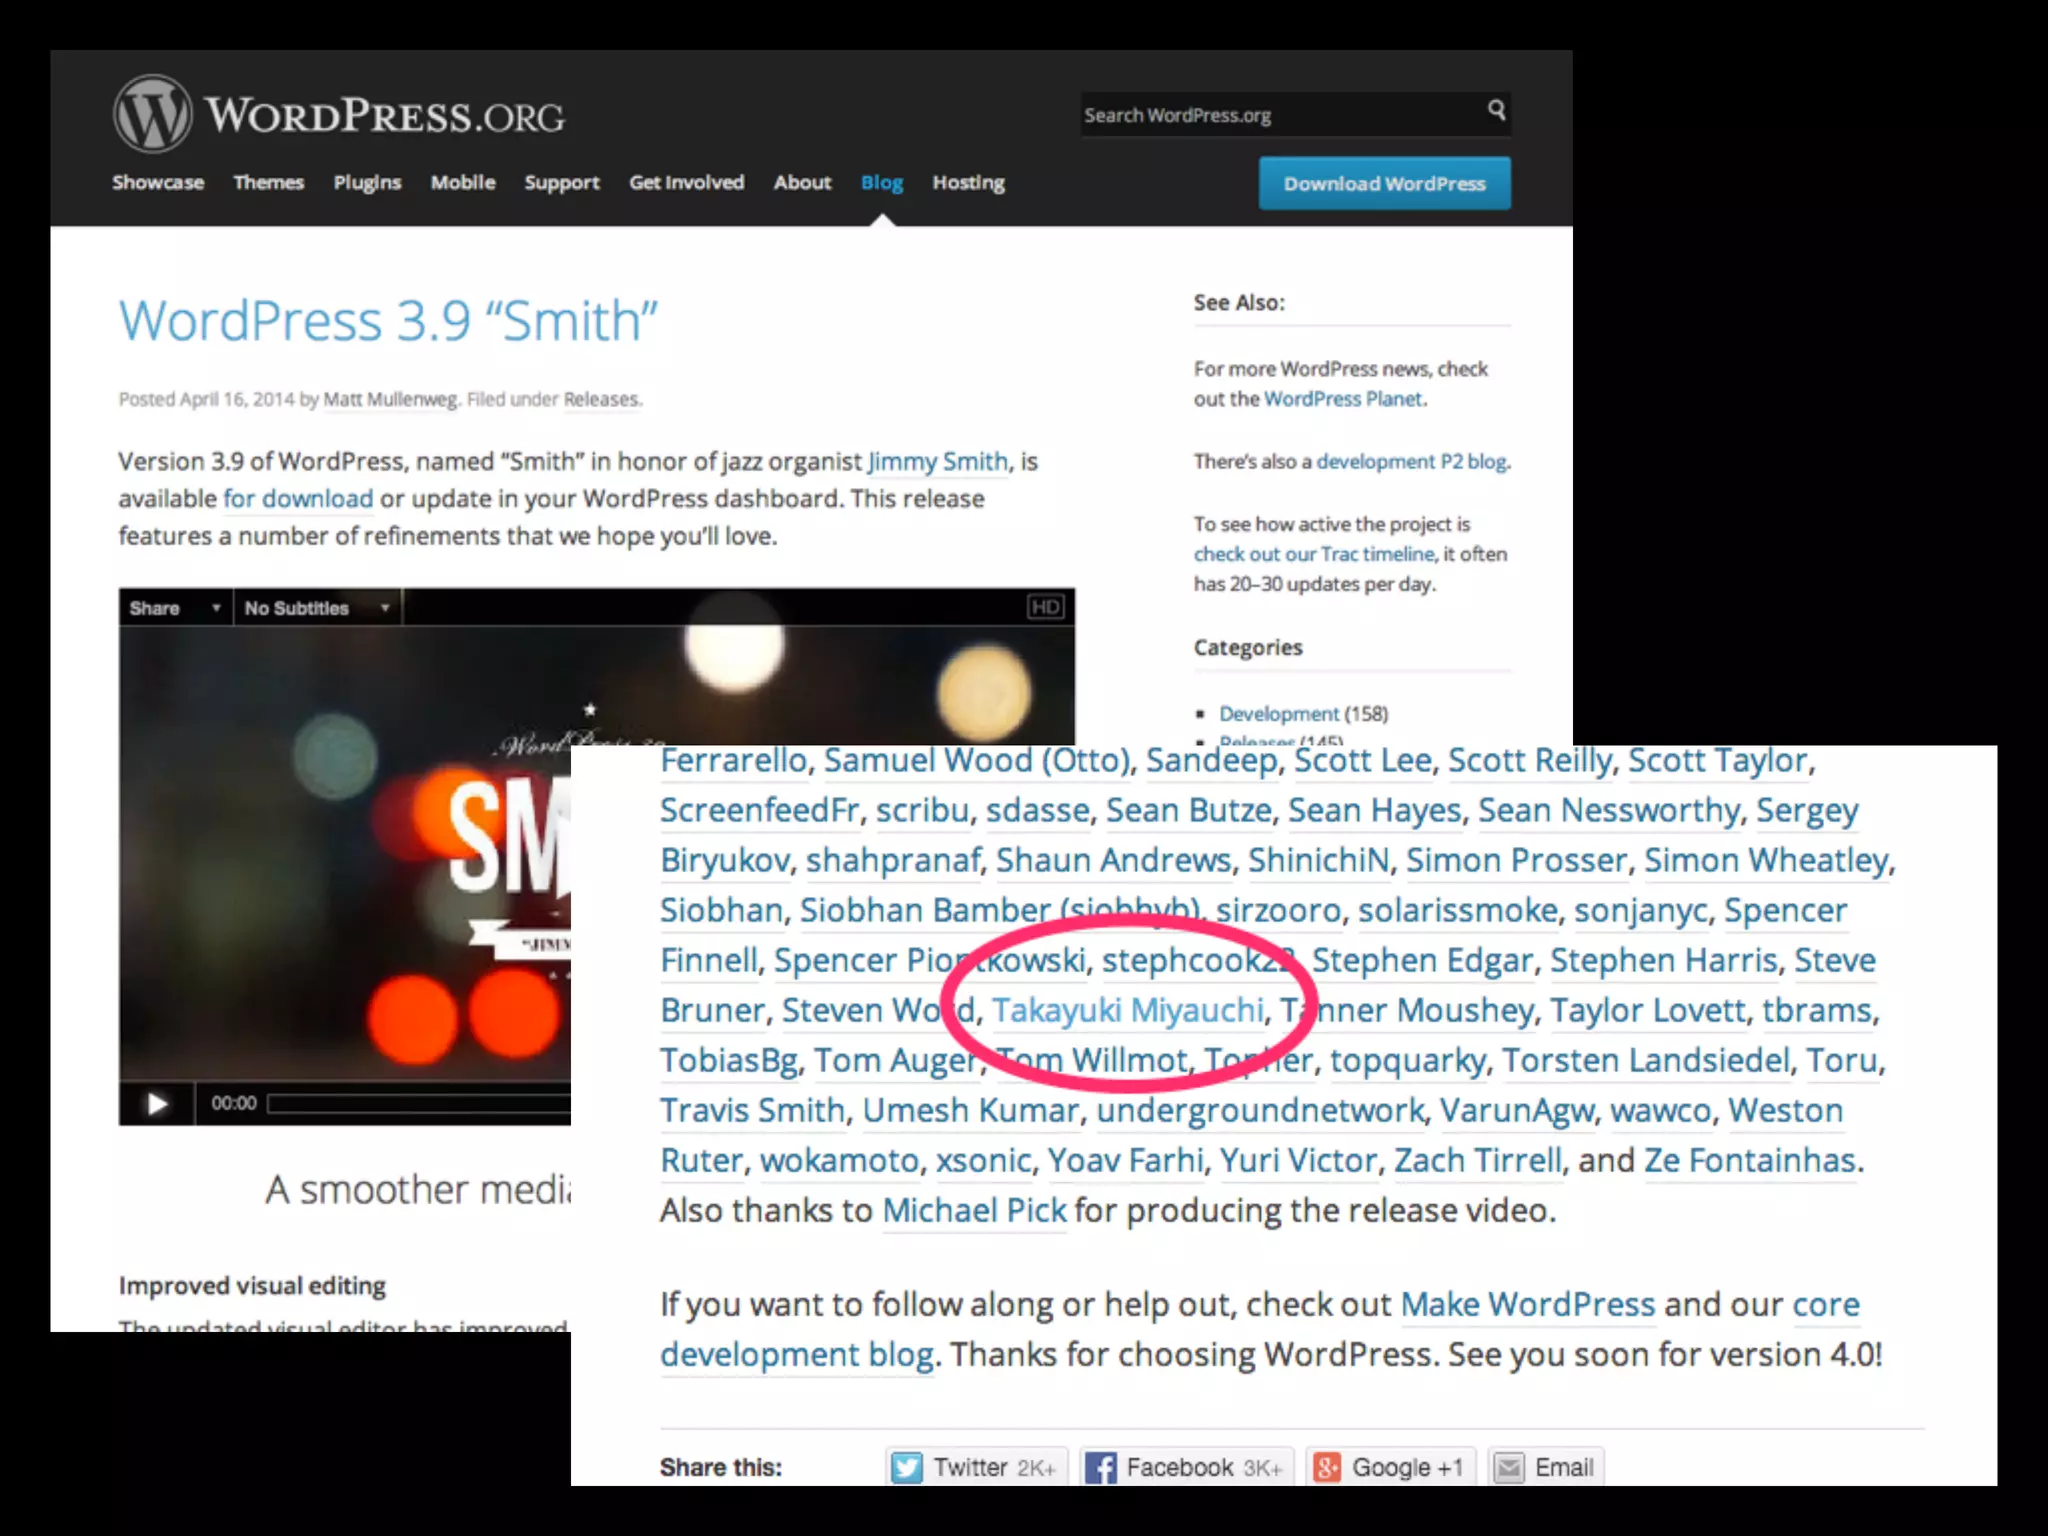This screenshot has width=2048, height=1536.
Task: Open the Get Involved menu item
Action: point(687,182)
